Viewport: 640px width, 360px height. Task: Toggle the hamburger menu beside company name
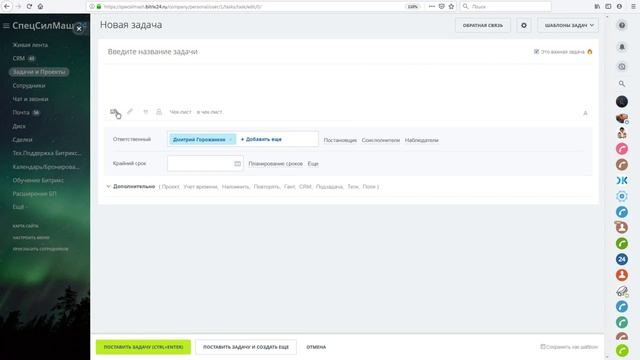pyautogui.click(x=6, y=26)
